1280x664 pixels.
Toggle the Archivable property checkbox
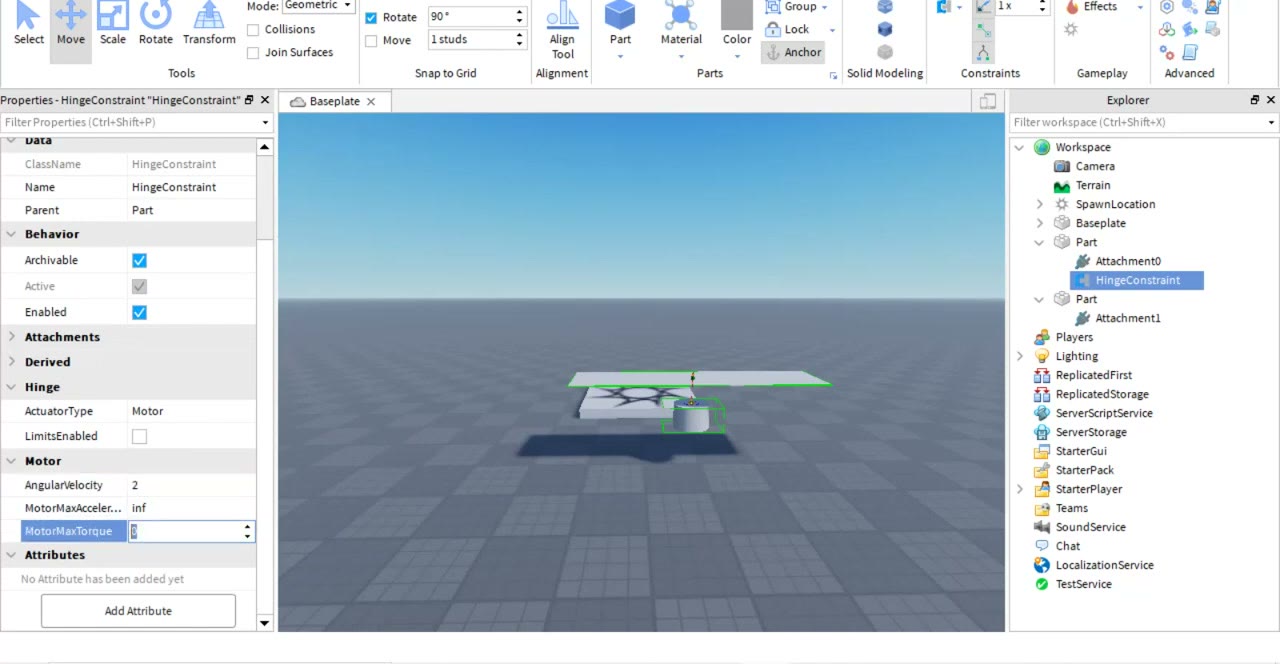pos(139,260)
